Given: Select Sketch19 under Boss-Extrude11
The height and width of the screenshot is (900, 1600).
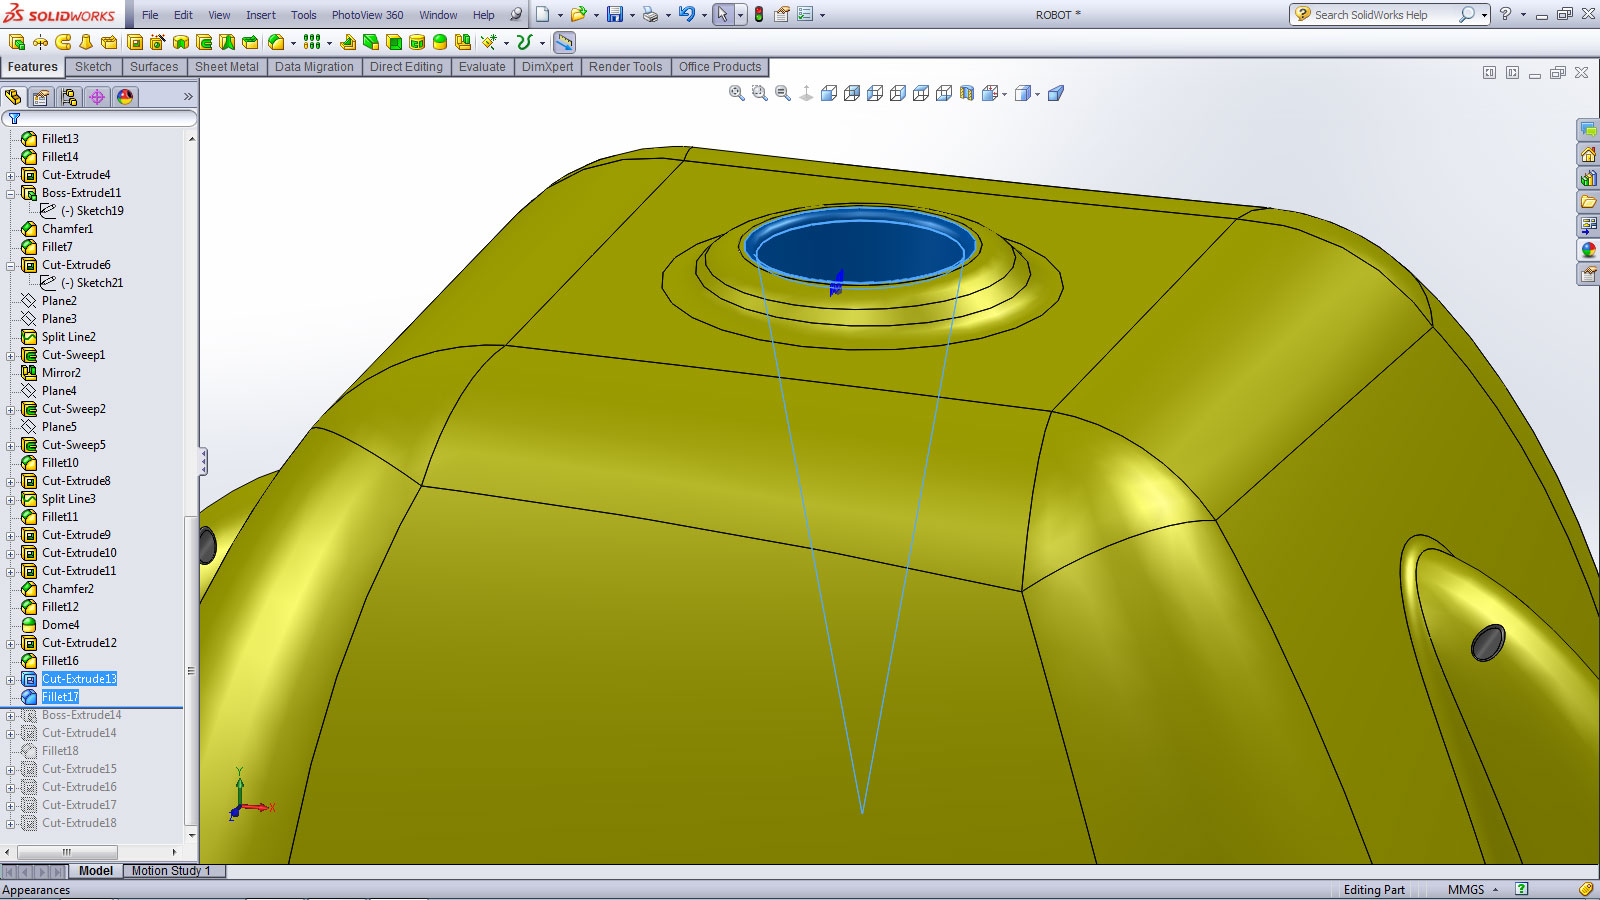Looking at the screenshot, I should point(92,211).
